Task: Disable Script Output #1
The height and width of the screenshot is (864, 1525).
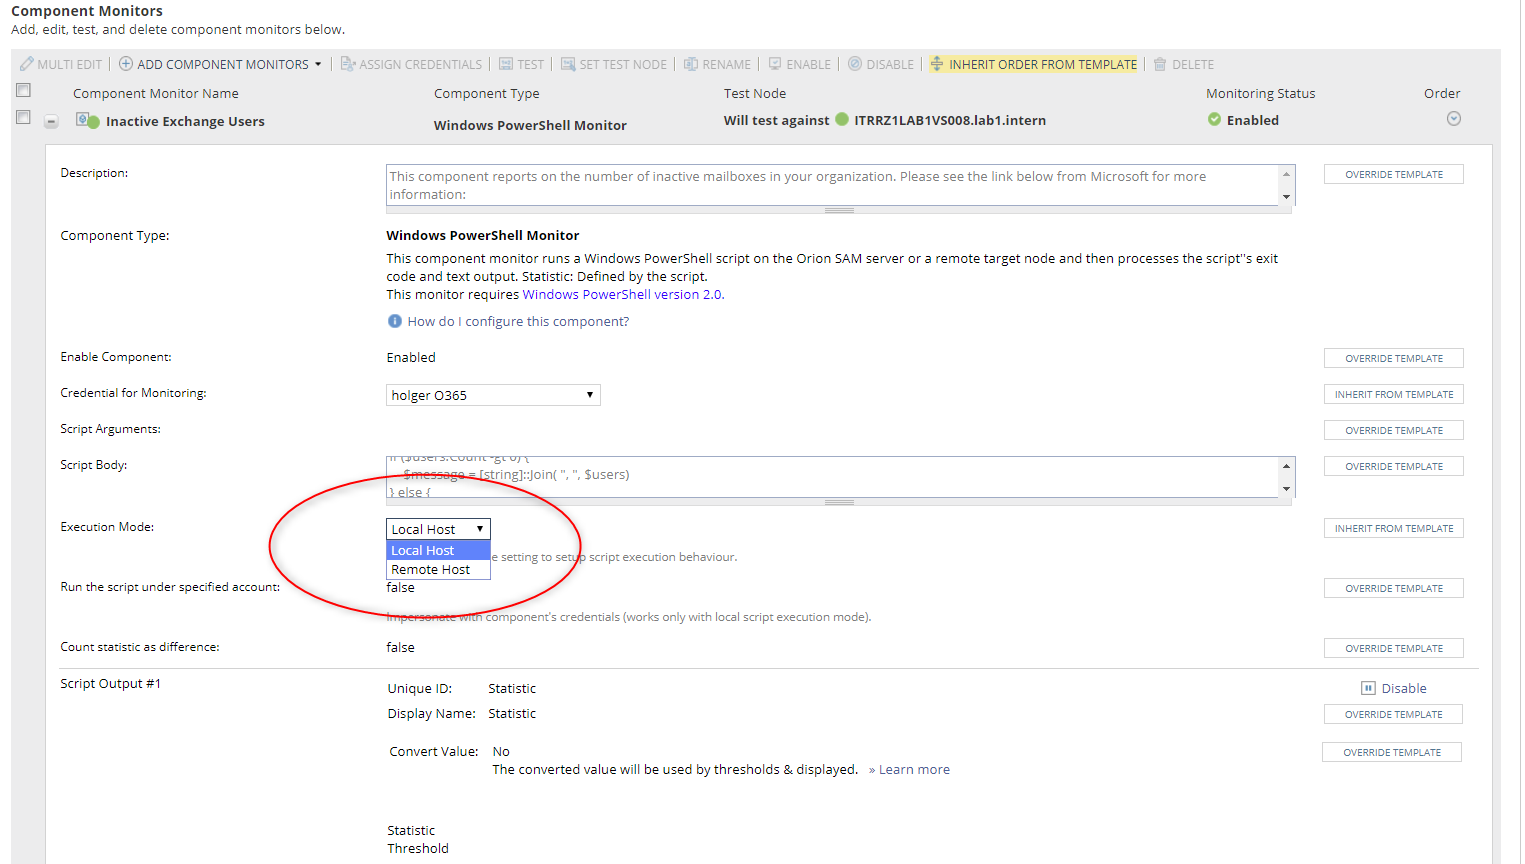Action: pyautogui.click(x=1394, y=688)
